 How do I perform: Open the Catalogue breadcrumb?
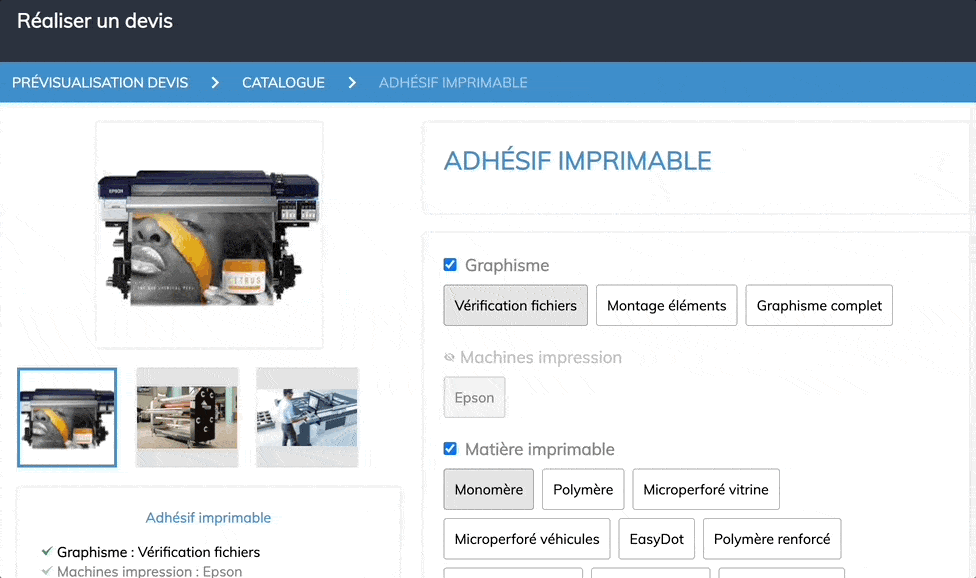tap(283, 83)
